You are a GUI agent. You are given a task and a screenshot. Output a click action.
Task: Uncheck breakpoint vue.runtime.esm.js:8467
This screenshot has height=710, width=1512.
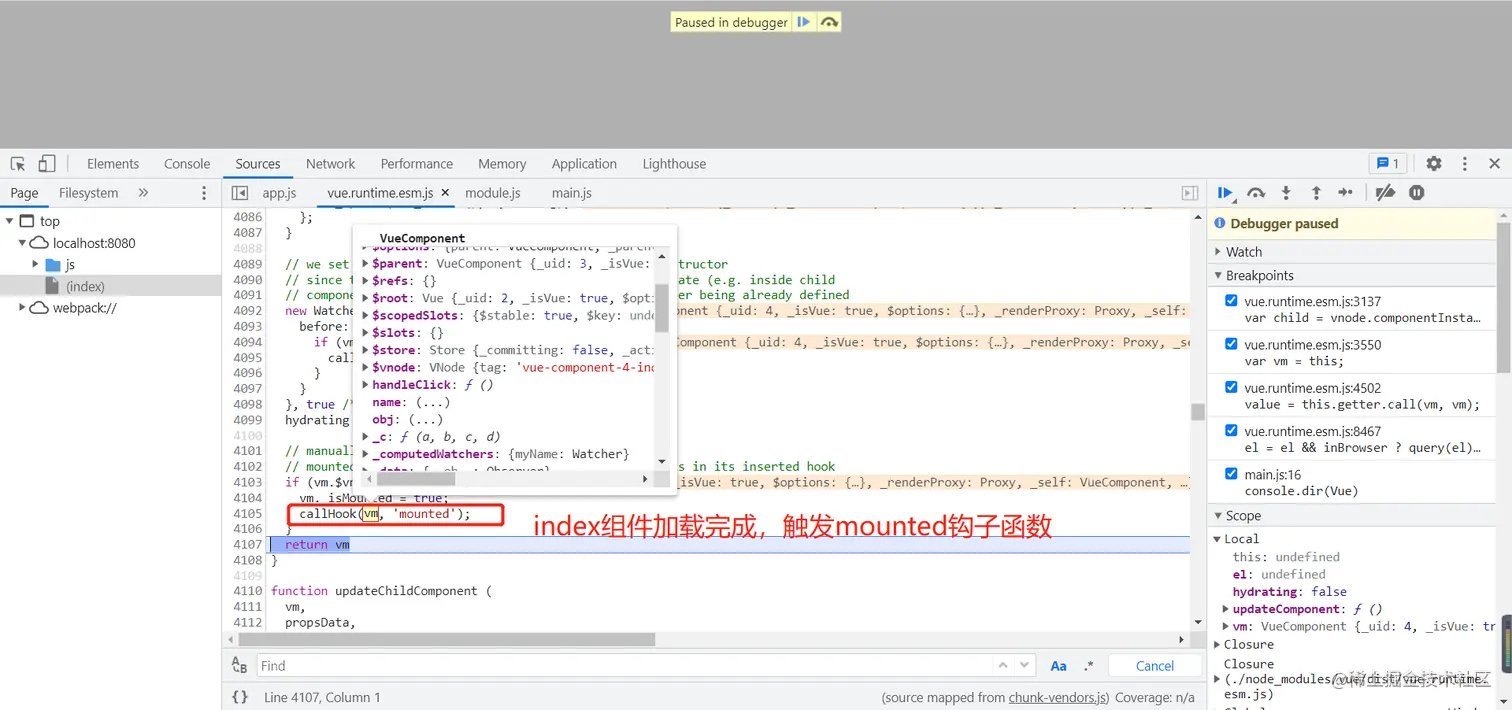click(x=1231, y=431)
